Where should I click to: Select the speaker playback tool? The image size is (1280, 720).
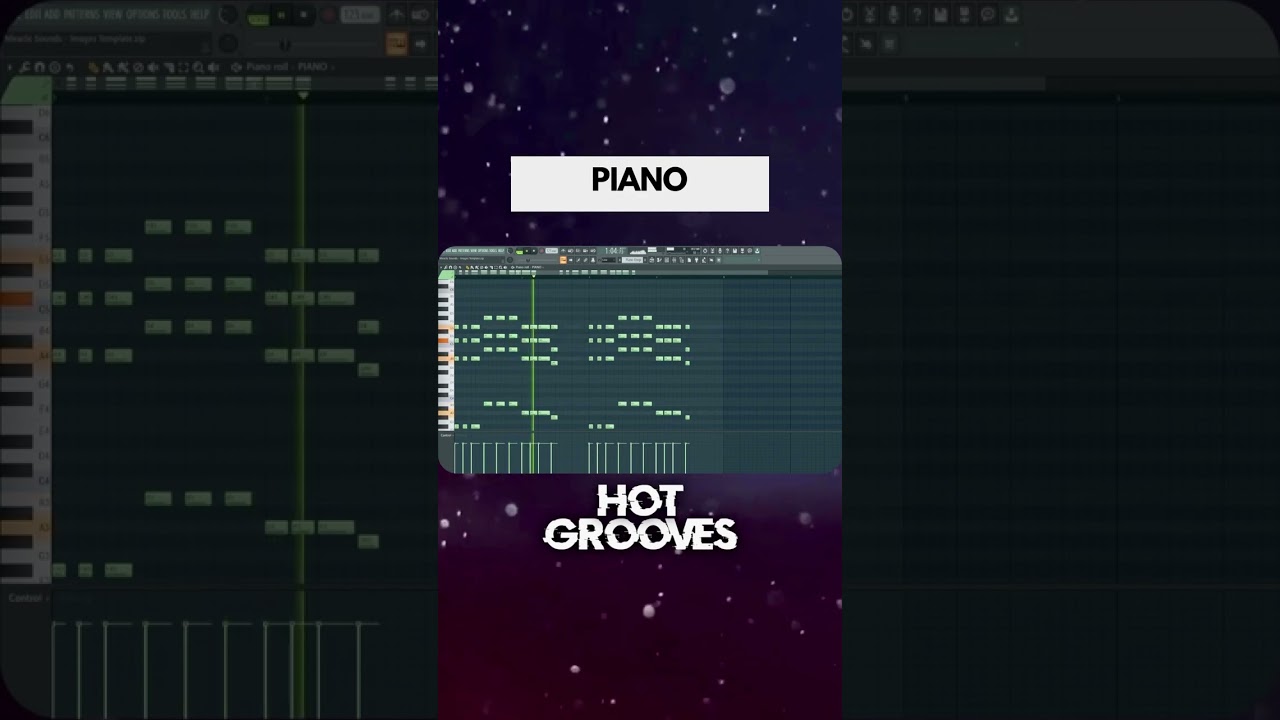pyautogui.click(x=213, y=67)
